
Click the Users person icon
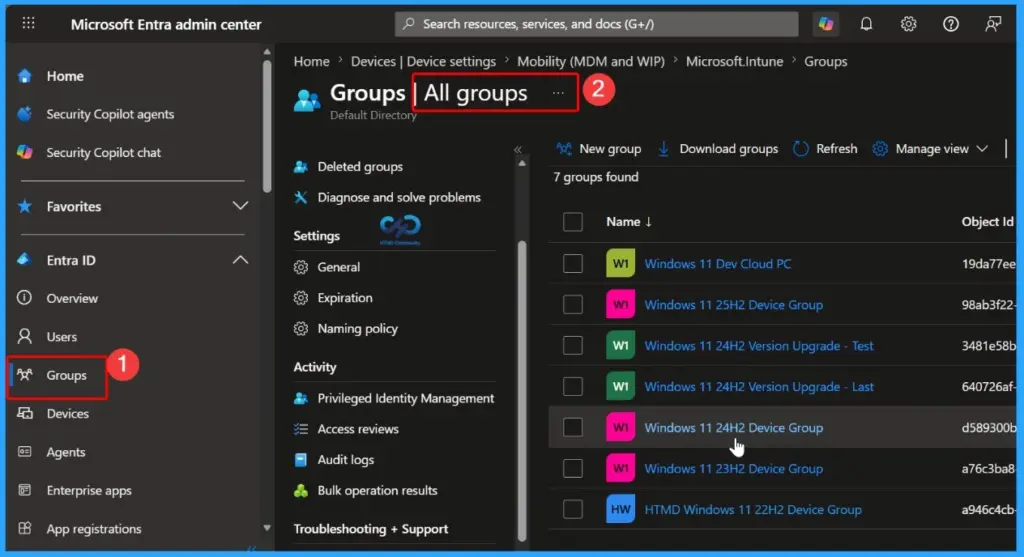click(x=25, y=336)
